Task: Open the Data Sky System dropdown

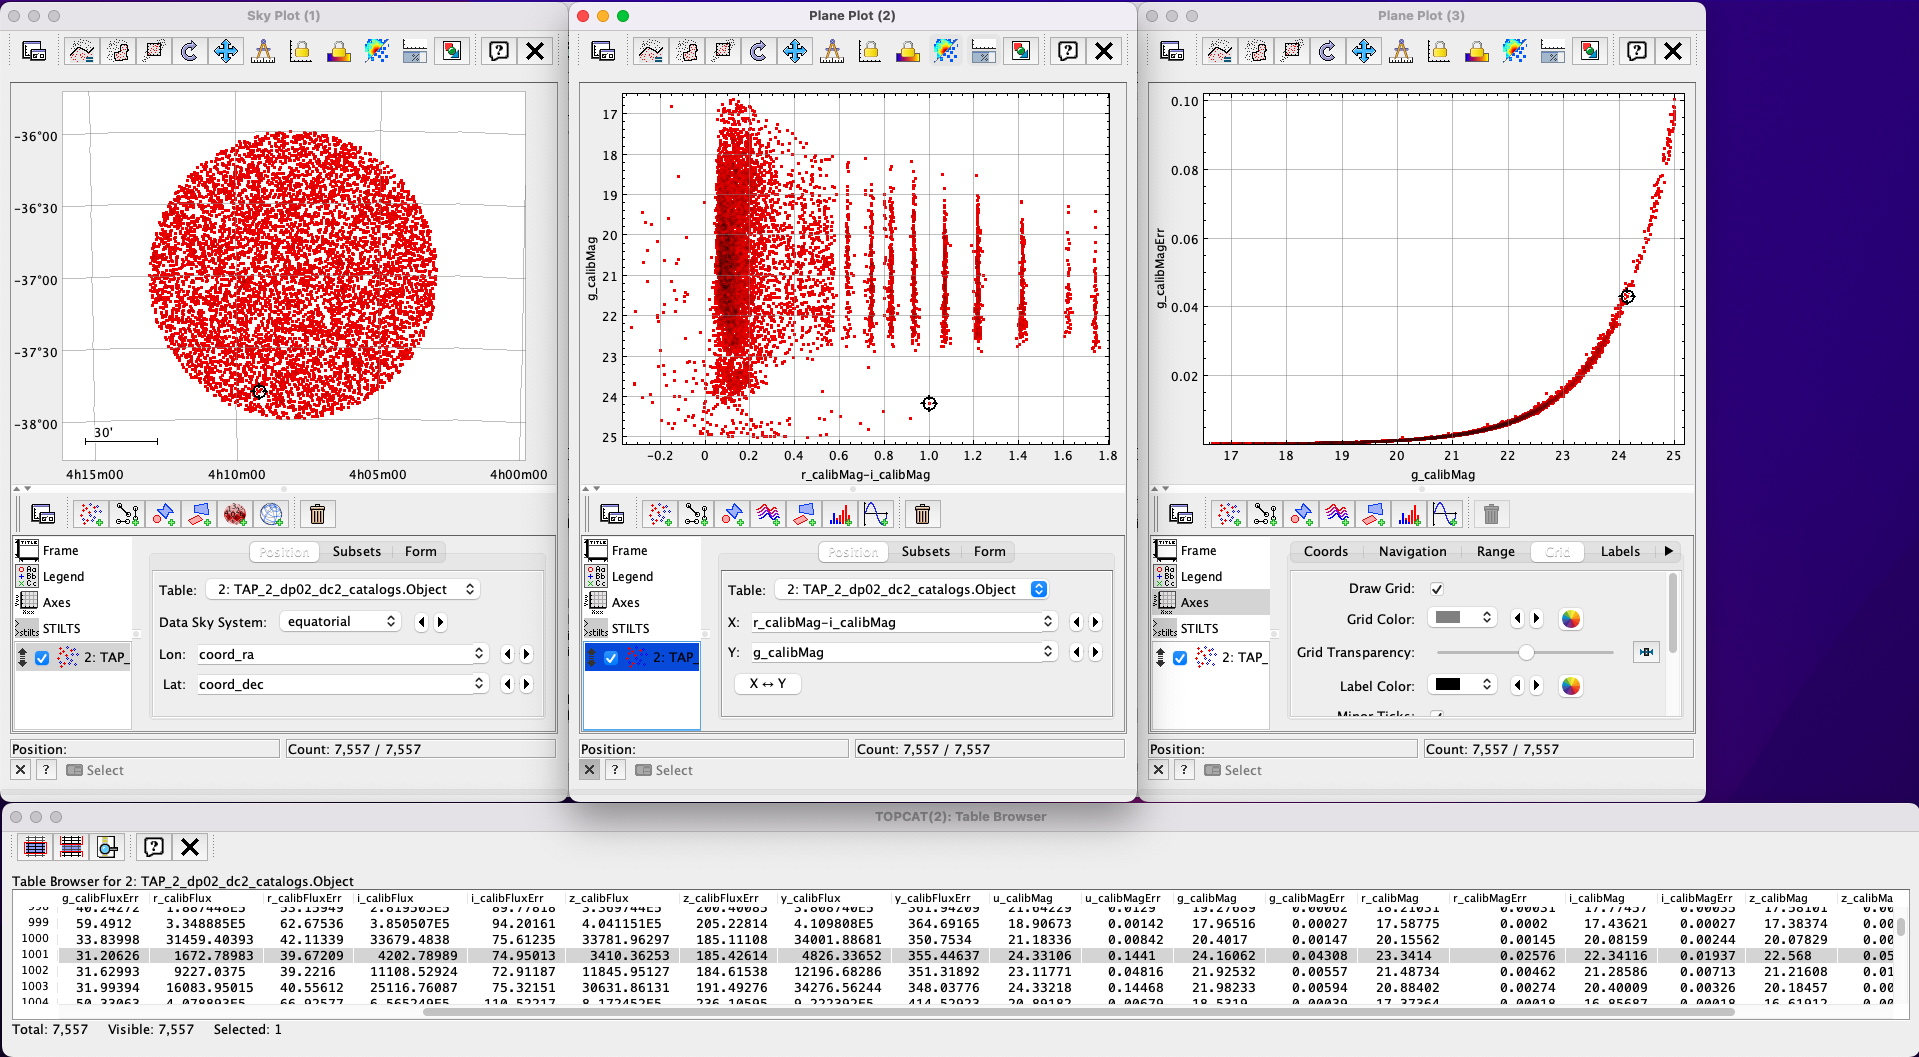Action: (x=340, y=621)
